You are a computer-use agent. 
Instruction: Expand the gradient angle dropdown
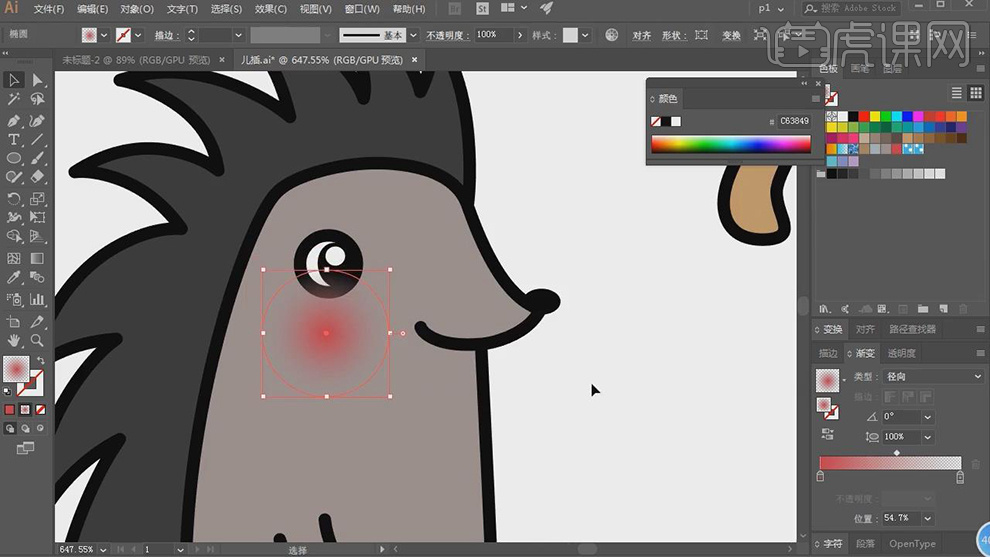(x=928, y=417)
